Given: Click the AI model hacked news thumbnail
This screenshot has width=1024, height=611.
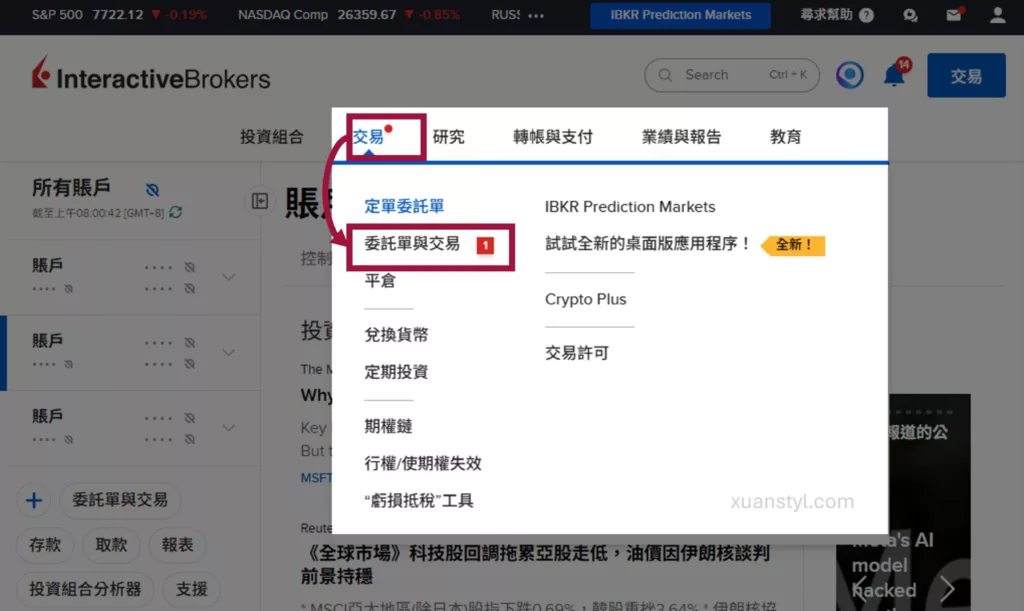Looking at the screenshot, I should pos(903,503).
